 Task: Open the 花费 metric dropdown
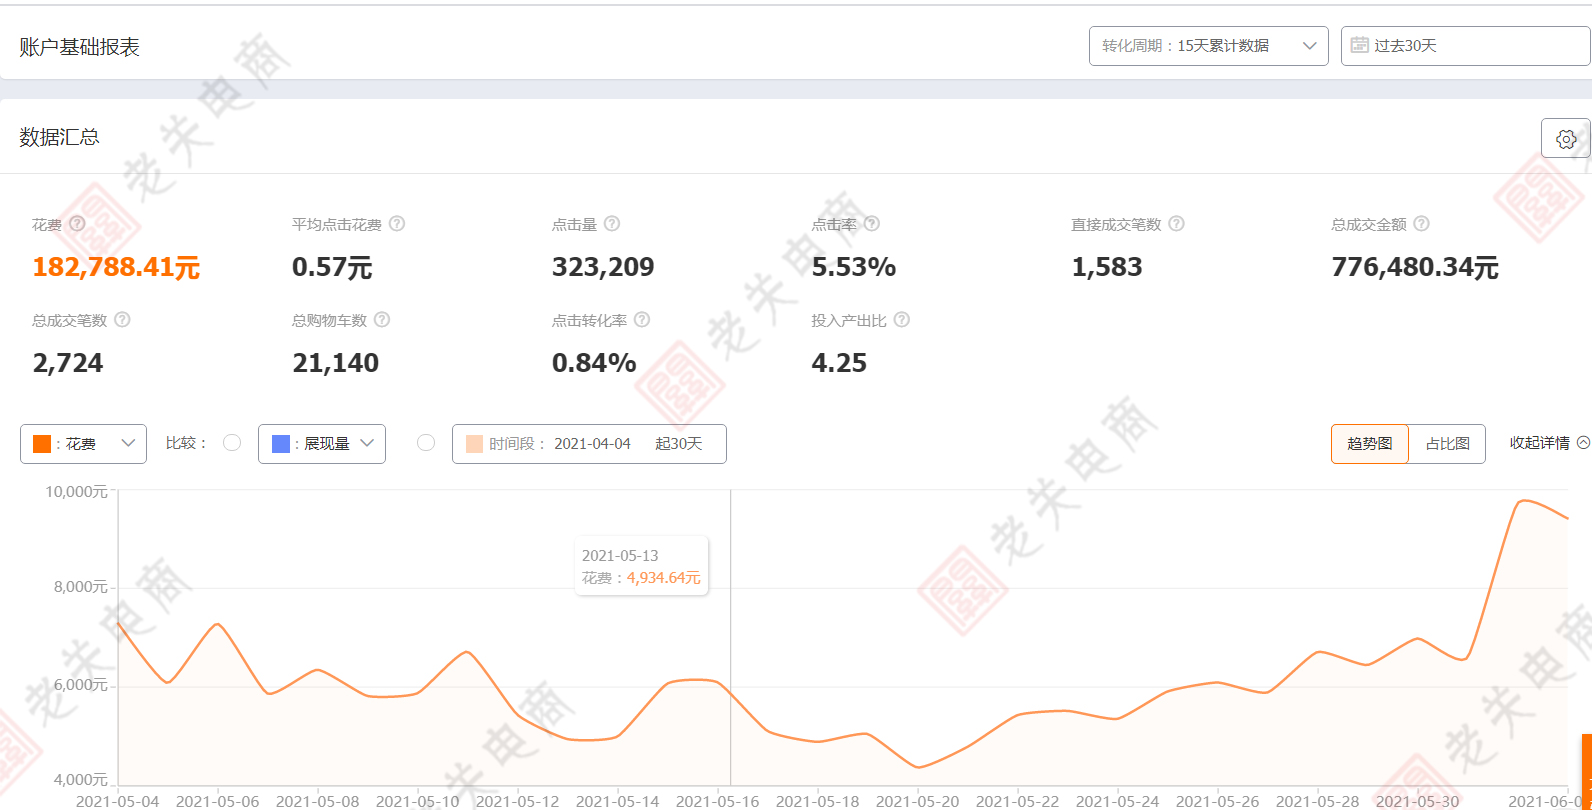tap(83, 444)
